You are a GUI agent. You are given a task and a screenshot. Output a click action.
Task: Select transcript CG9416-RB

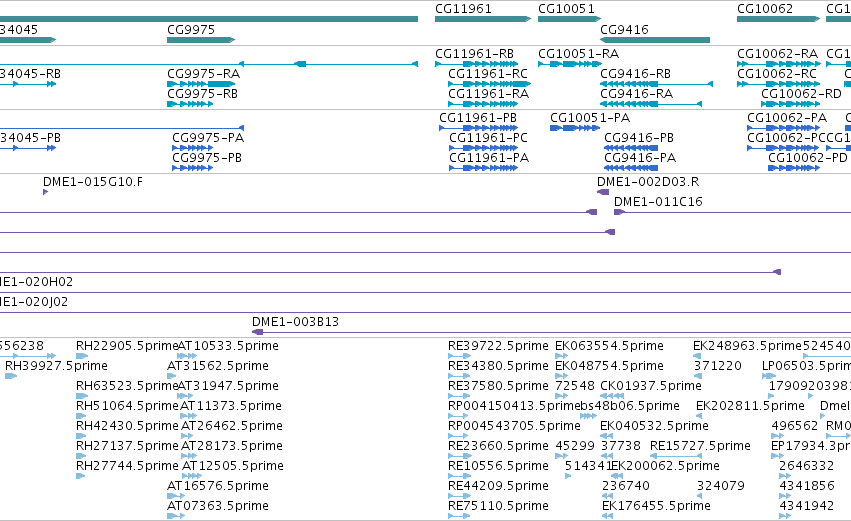(656, 84)
